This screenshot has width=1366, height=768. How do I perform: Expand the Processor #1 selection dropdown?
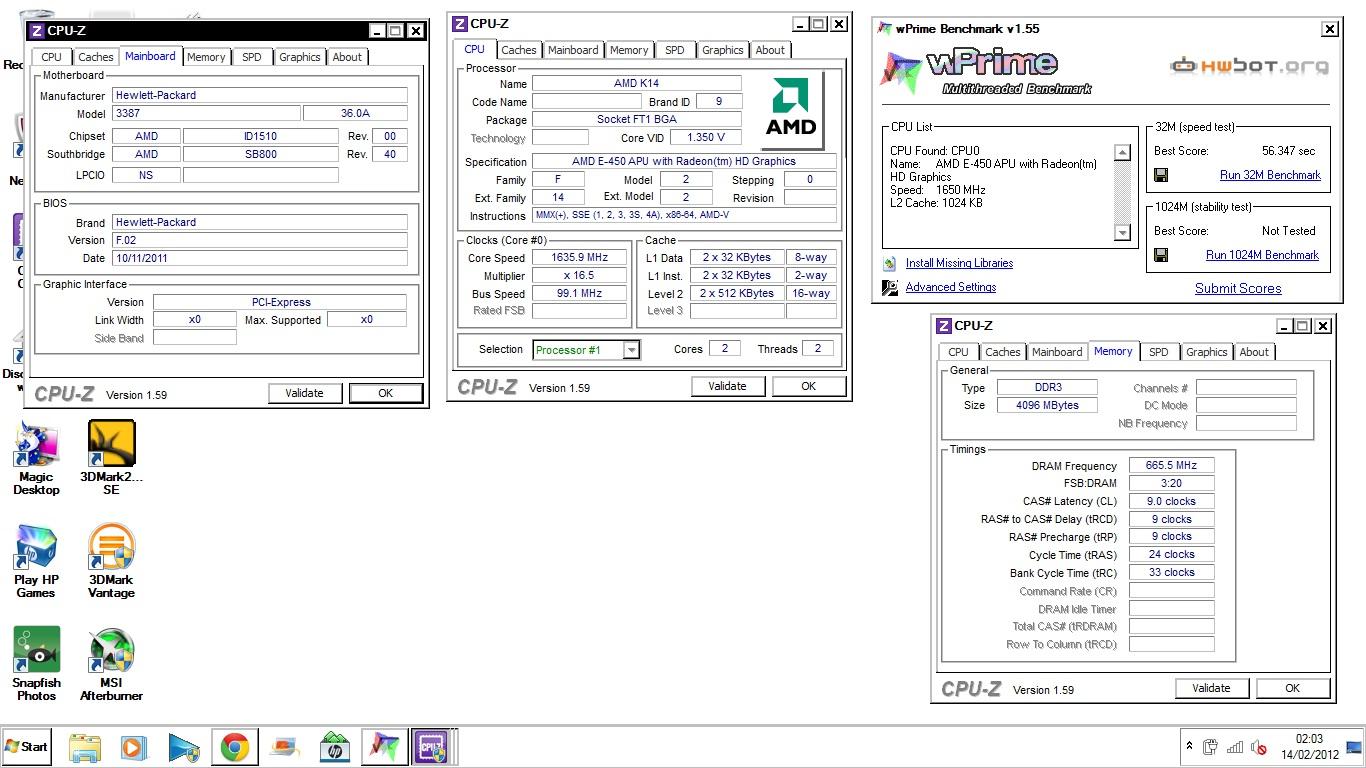631,349
